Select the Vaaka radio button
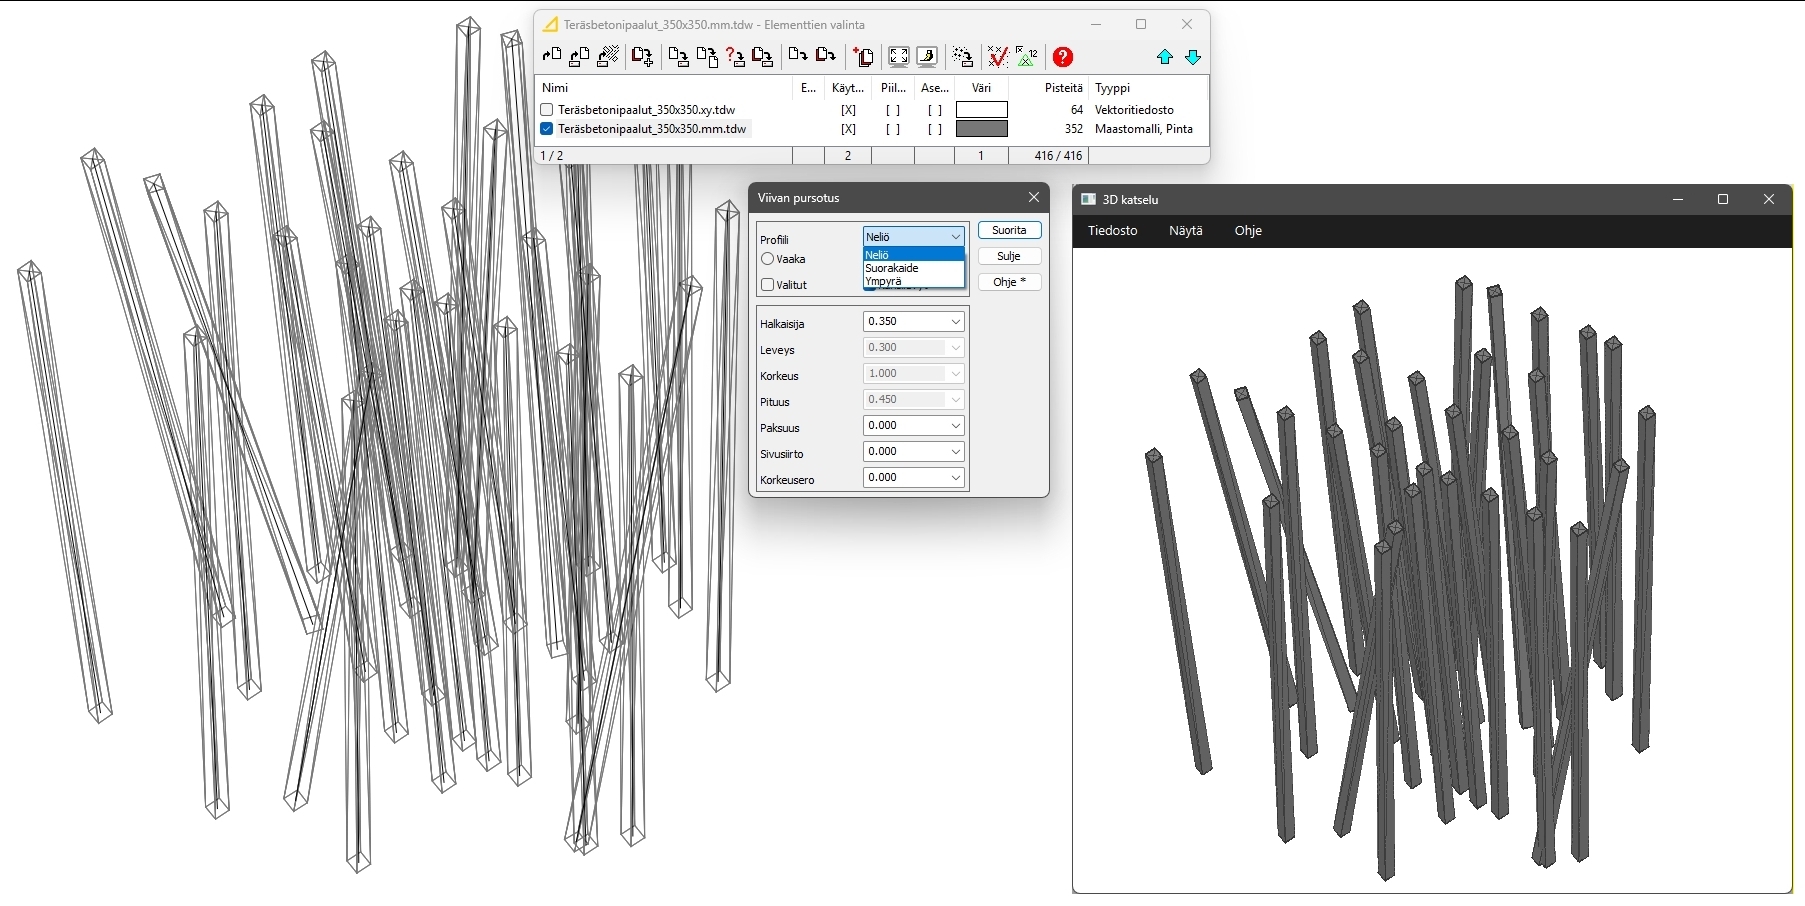 [768, 259]
